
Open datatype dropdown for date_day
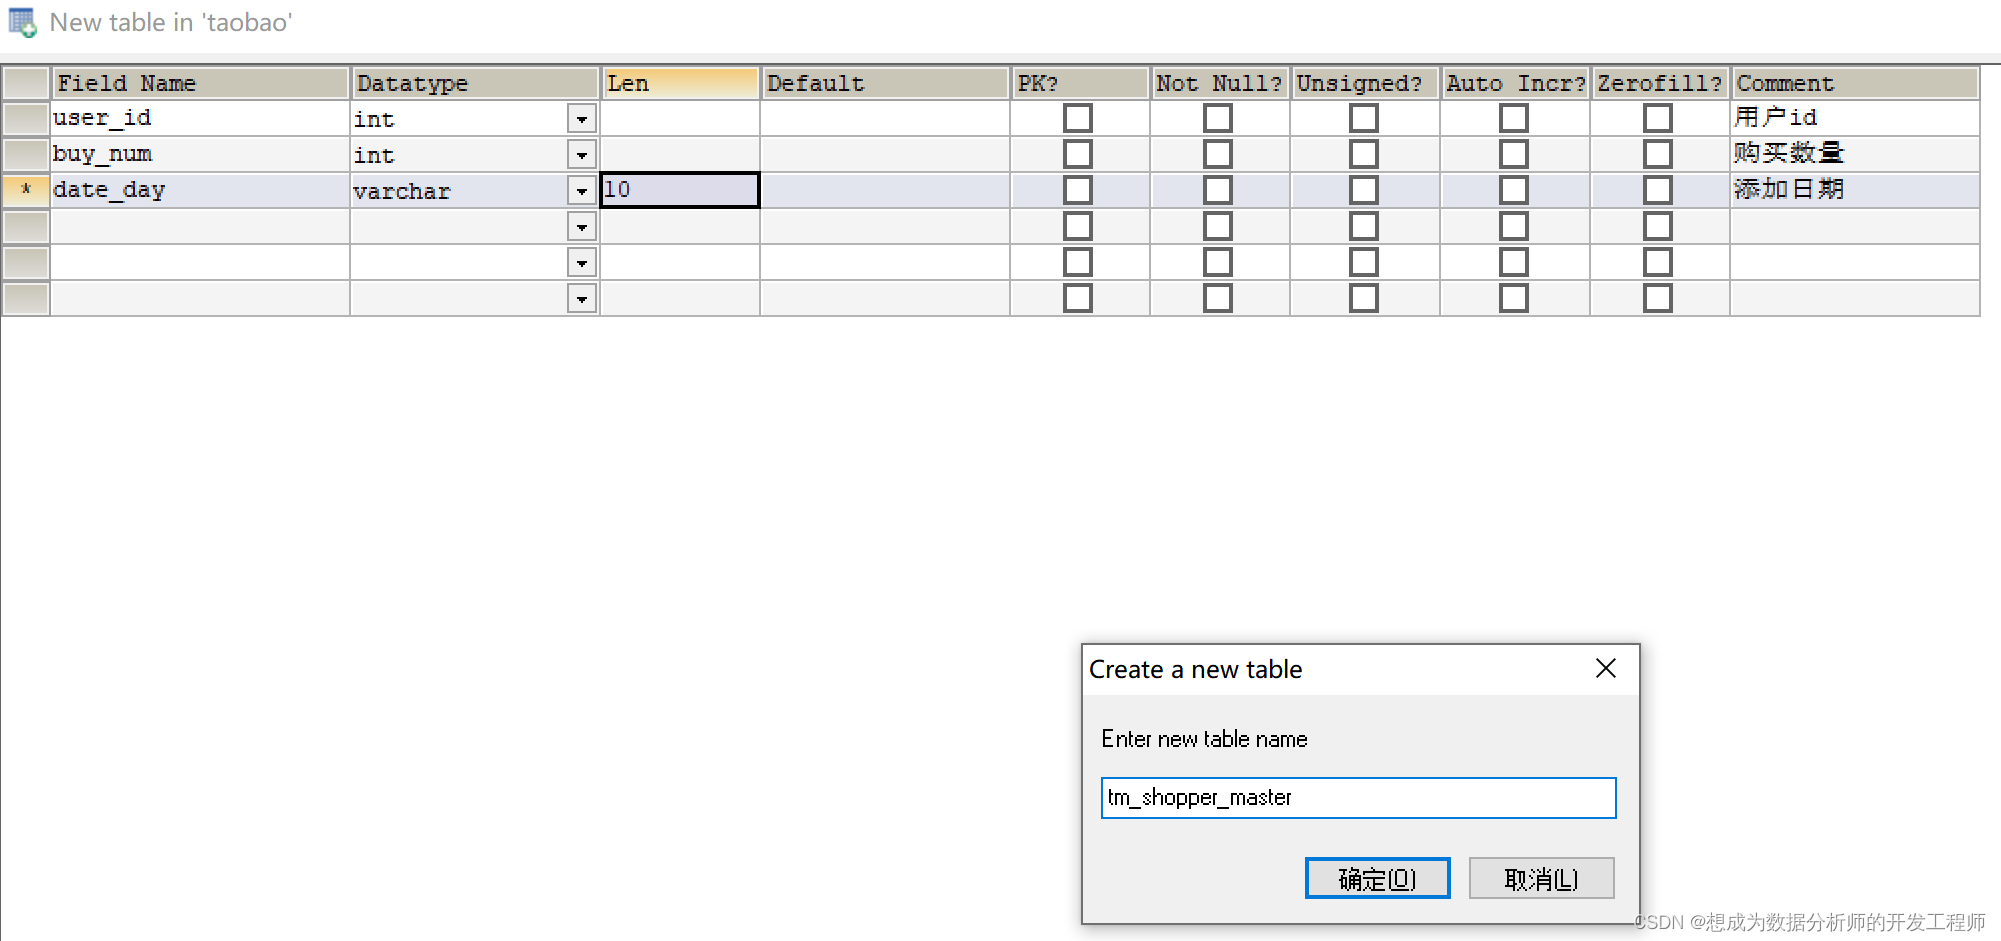pyautogui.click(x=582, y=191)
